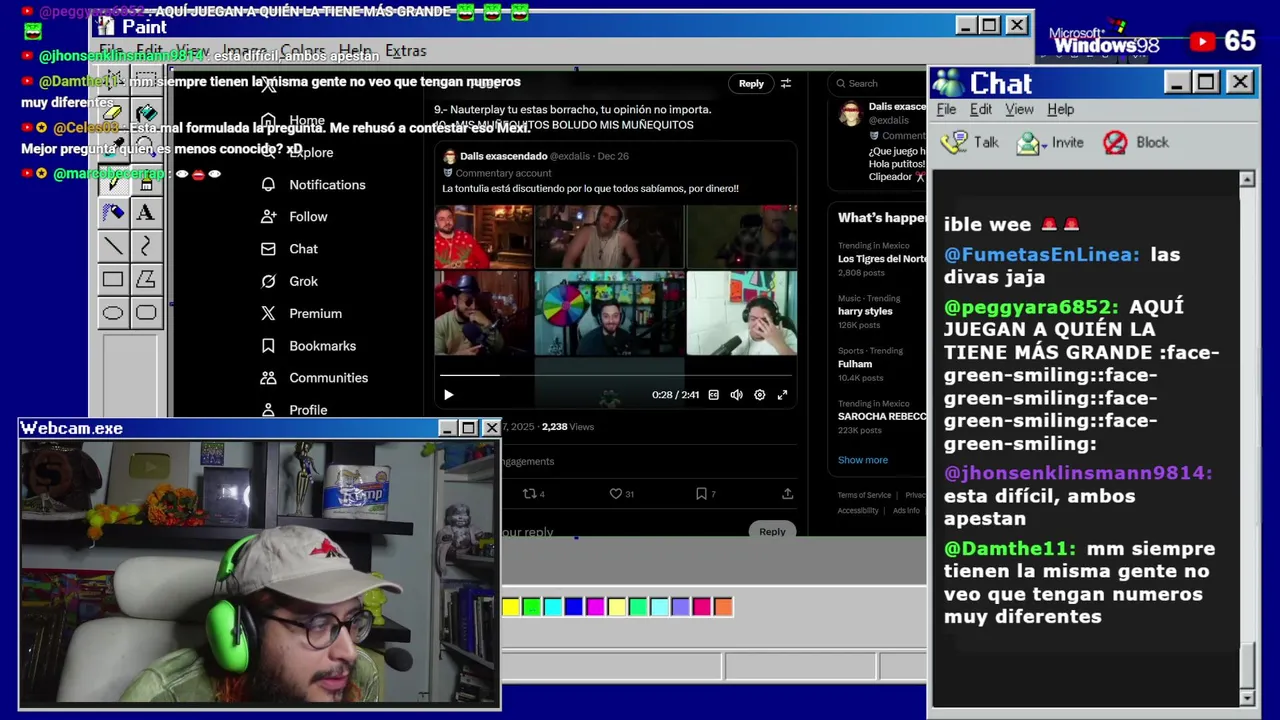The image size is (1280, 720).
Task: Pick the dark blue color swatch
Action: [x=573, y=606]
